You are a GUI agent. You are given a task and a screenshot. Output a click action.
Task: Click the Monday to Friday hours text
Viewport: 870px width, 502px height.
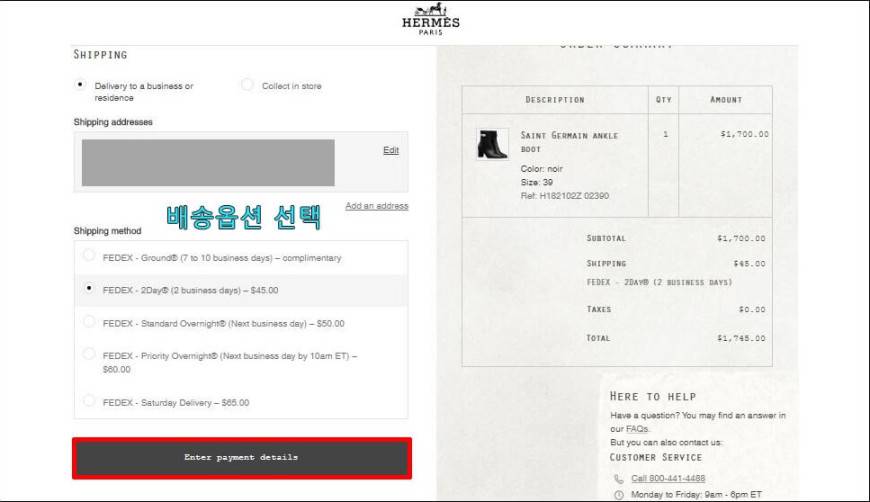696,494
